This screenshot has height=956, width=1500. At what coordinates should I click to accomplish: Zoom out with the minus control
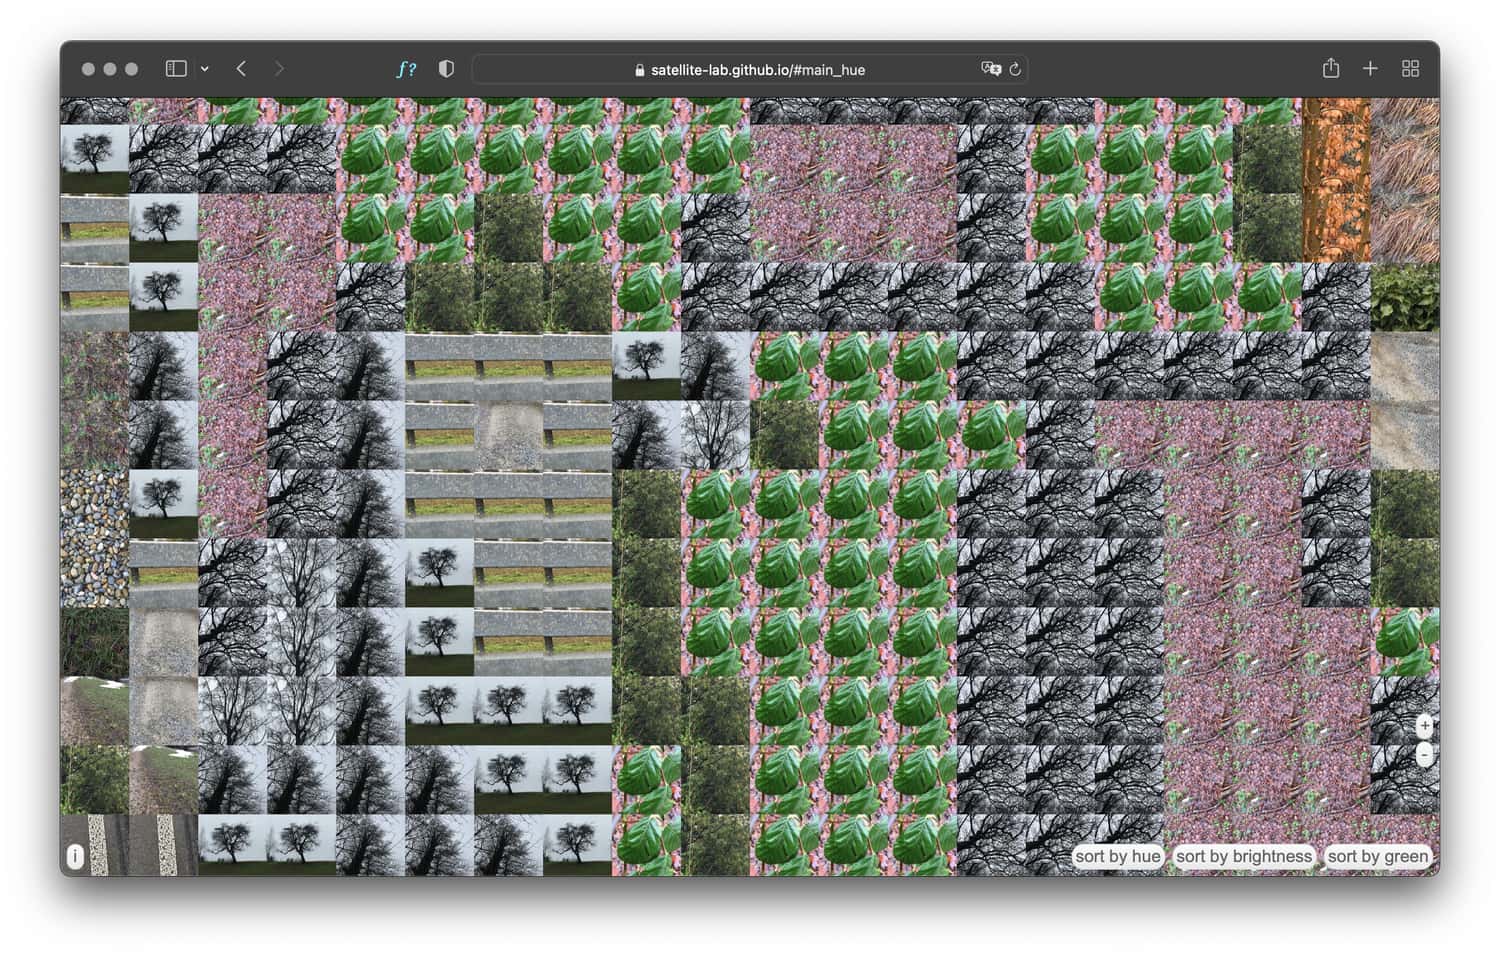1425,756
